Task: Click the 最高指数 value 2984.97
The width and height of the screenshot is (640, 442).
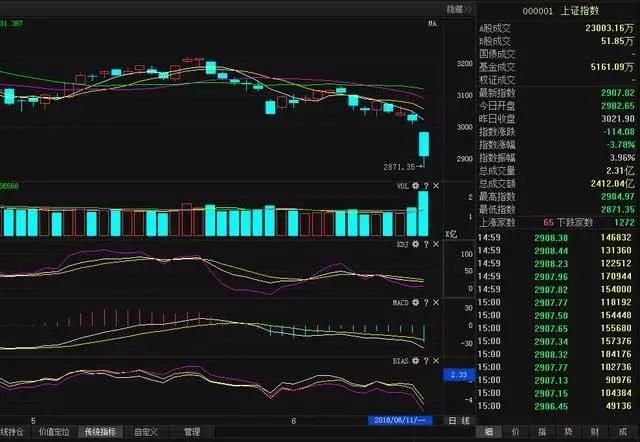Action: pos(618,197)
